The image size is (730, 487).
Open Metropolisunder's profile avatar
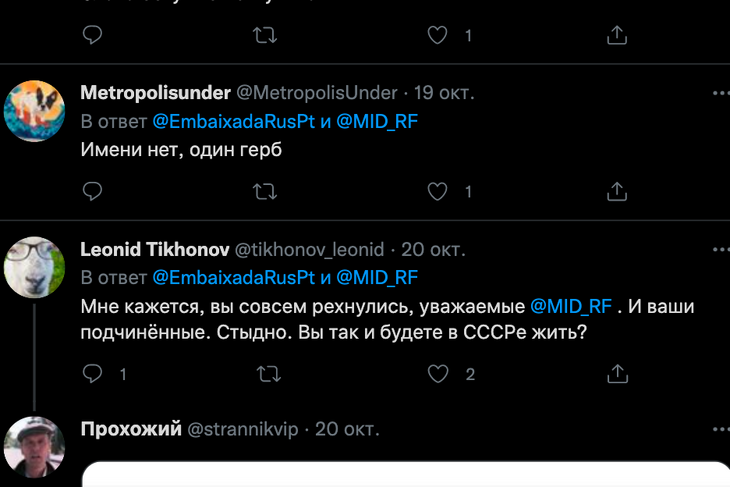35,111
